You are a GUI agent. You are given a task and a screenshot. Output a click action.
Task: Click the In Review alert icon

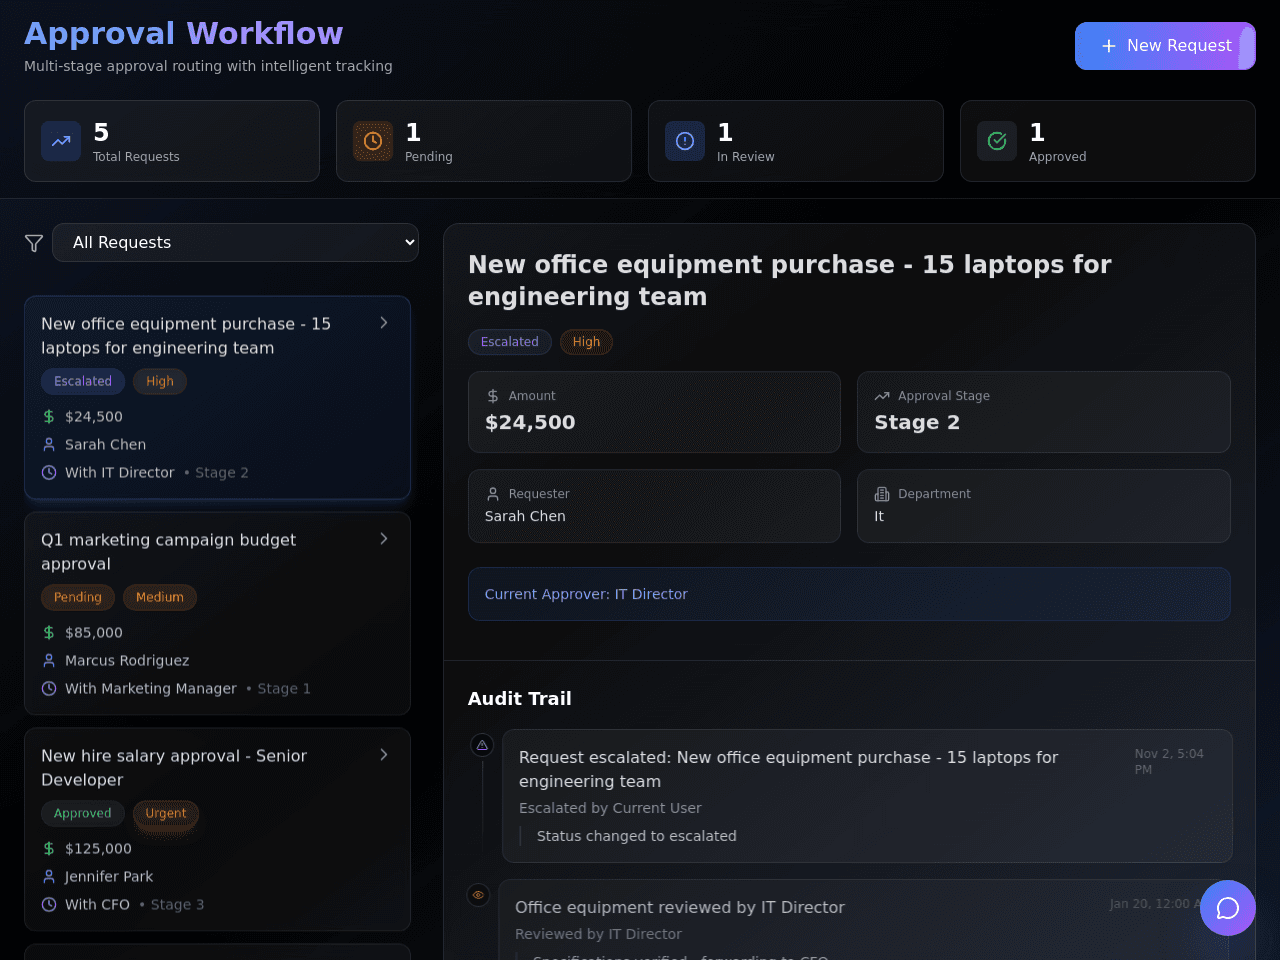685,141
